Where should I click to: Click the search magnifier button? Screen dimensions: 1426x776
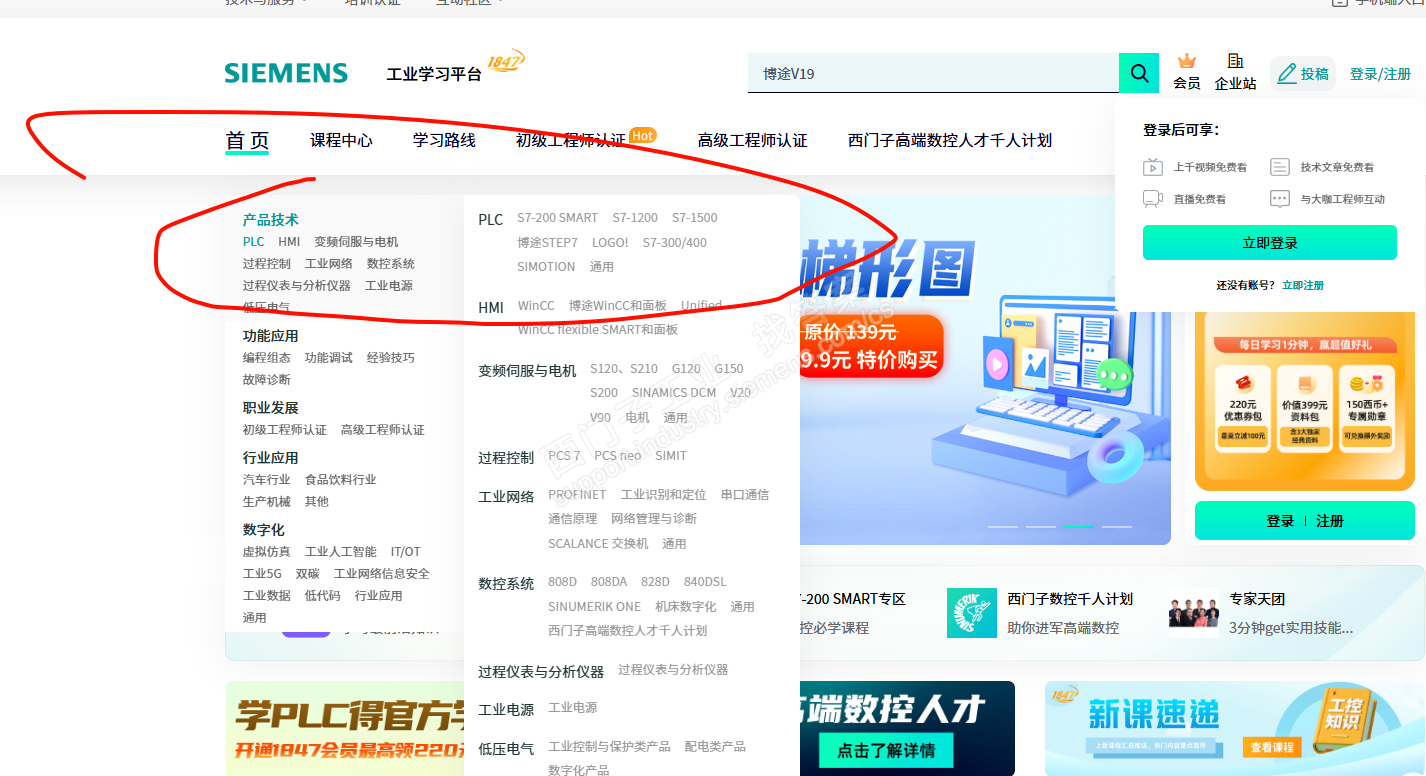(1139, 73)
